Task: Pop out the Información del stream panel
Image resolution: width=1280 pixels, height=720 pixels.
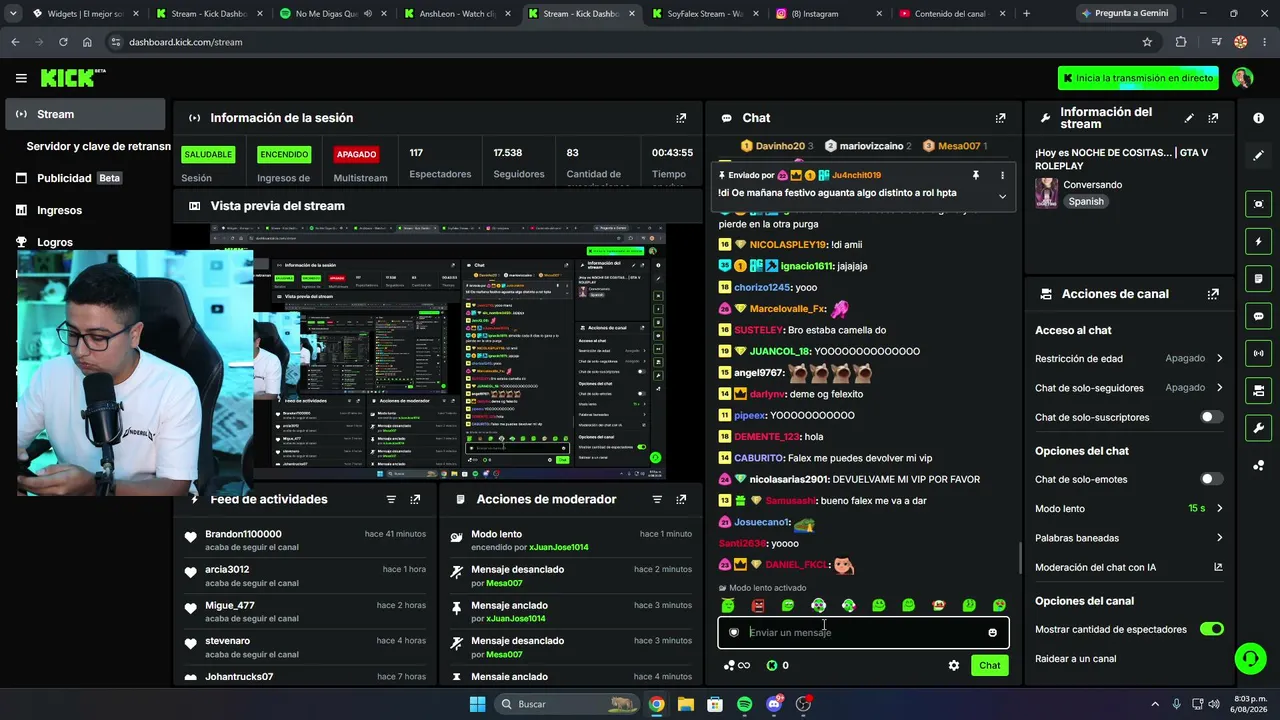Action: coord(1213,118)
